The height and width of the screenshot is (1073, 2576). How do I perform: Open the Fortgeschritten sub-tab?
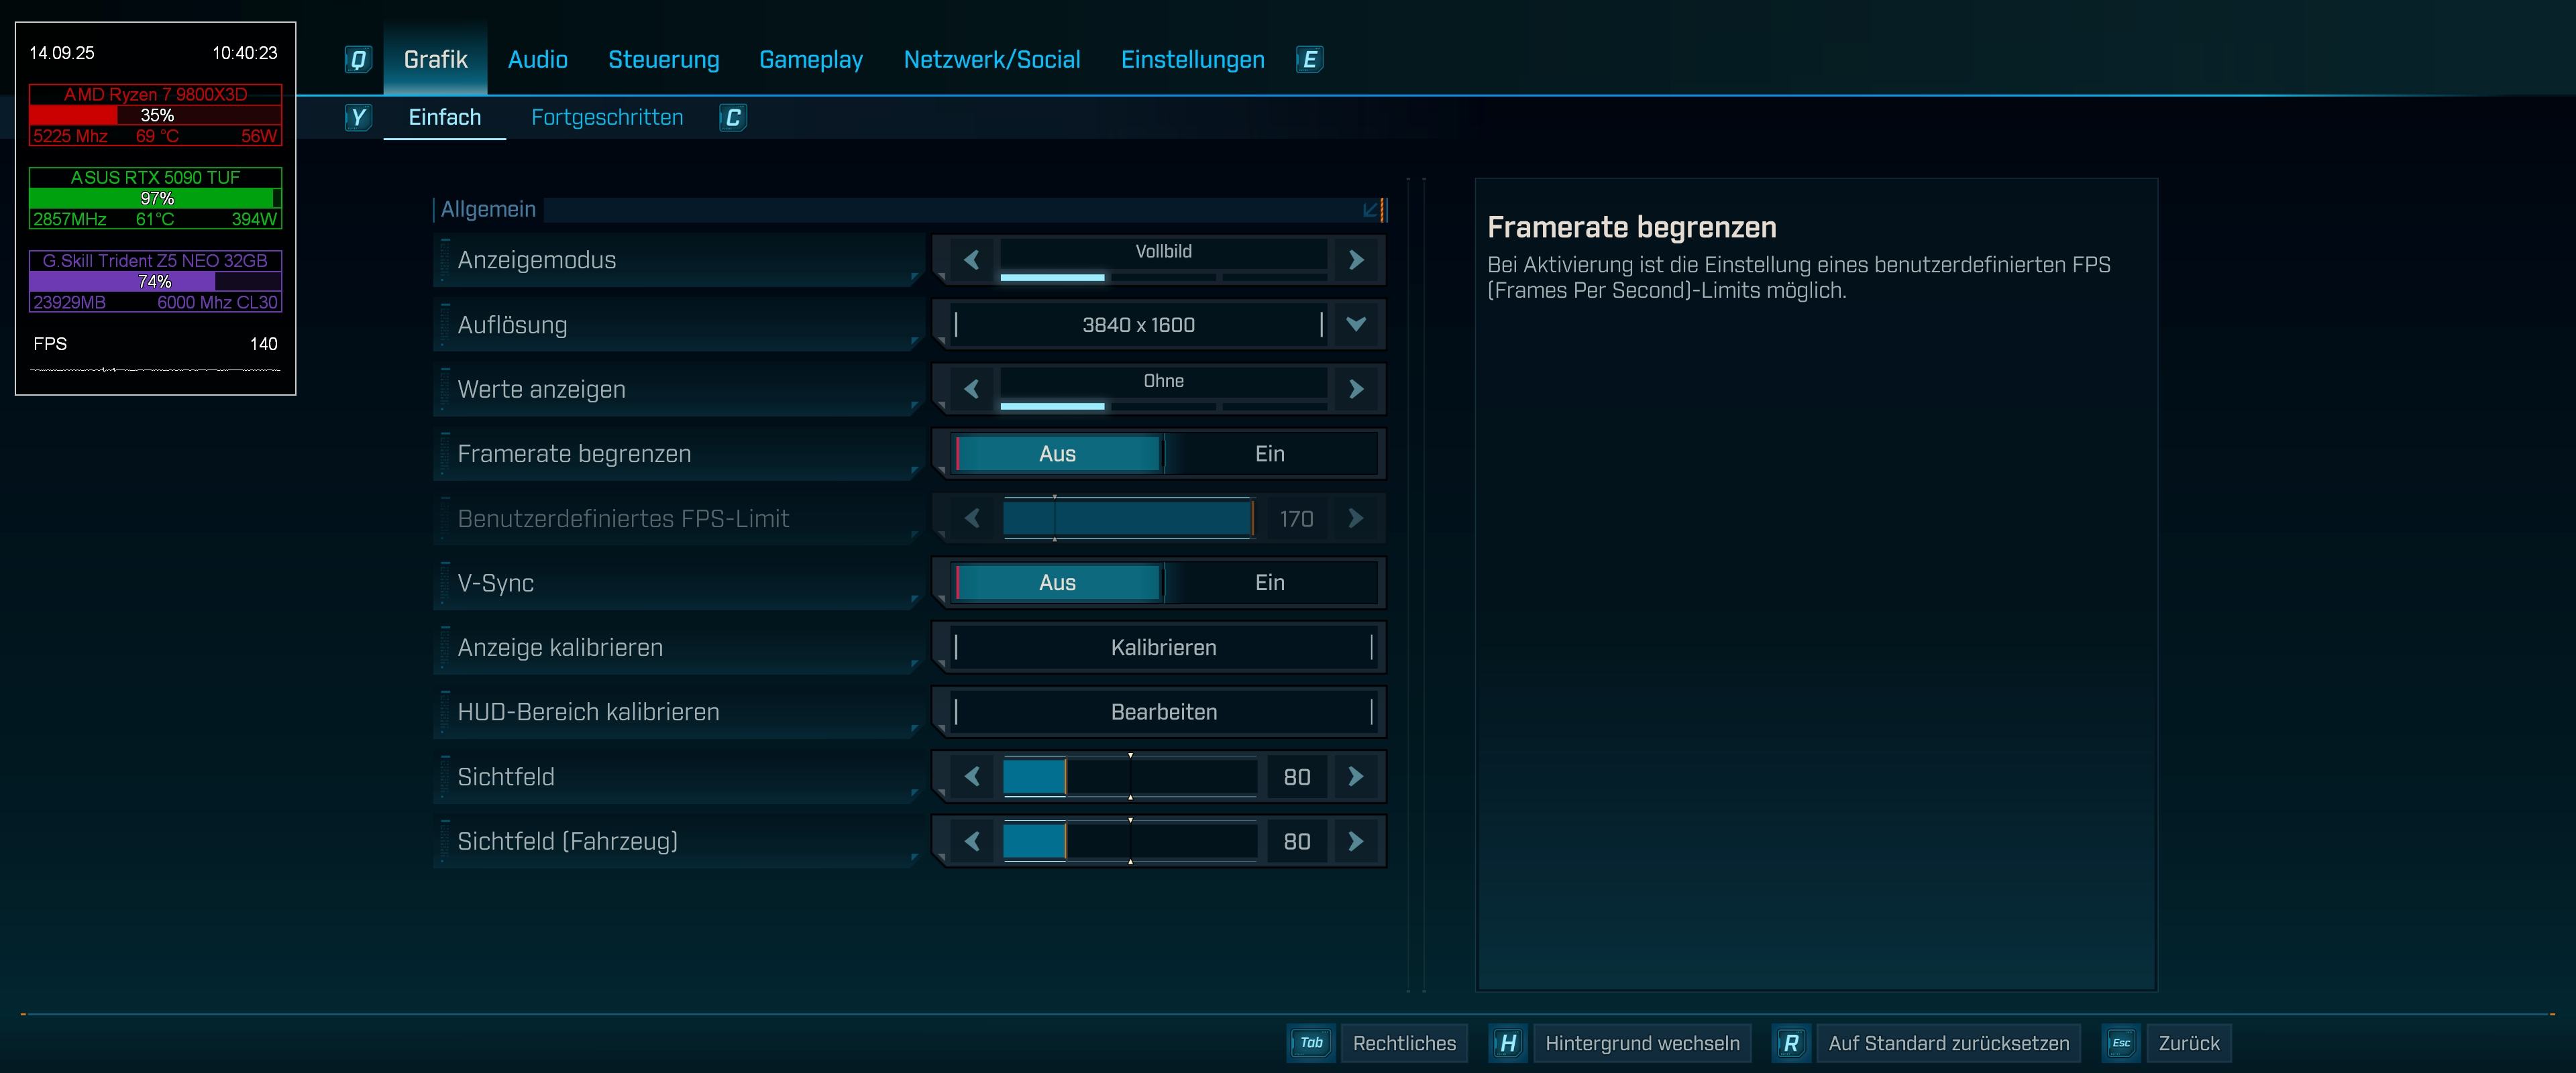607,118
